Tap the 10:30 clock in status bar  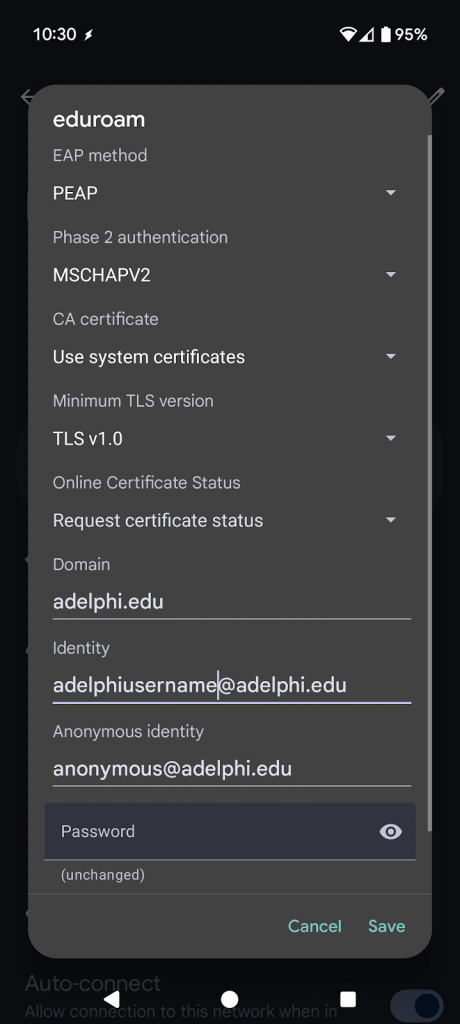(x=55, y=35)
